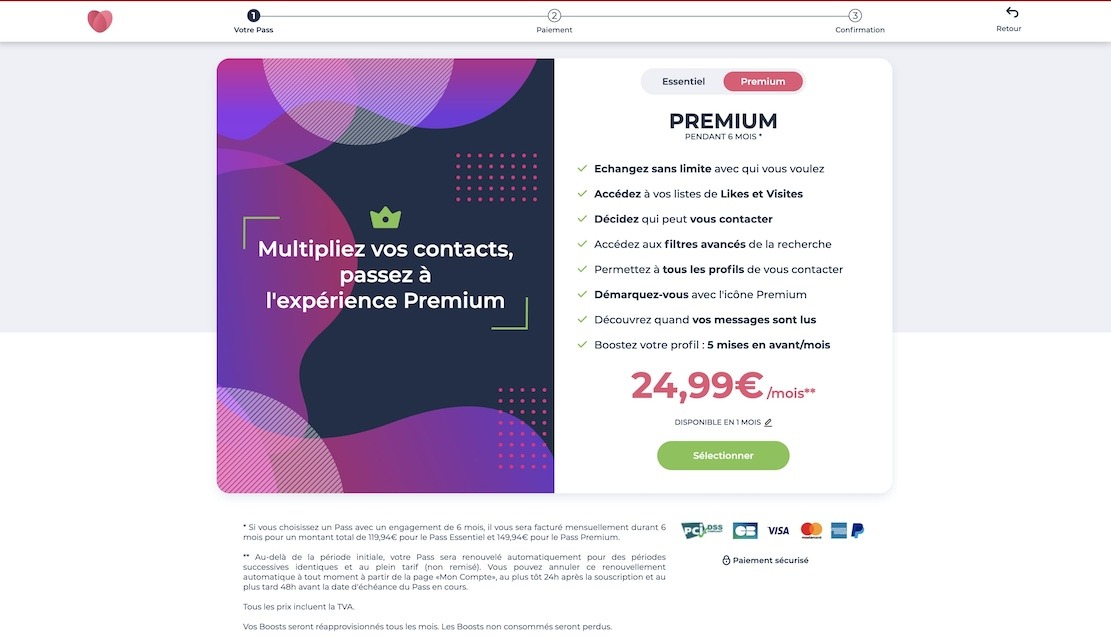Go to step 3 Confirmation
The width and height of the screenshot is (1111, 637).
click(x=855, y=16)
